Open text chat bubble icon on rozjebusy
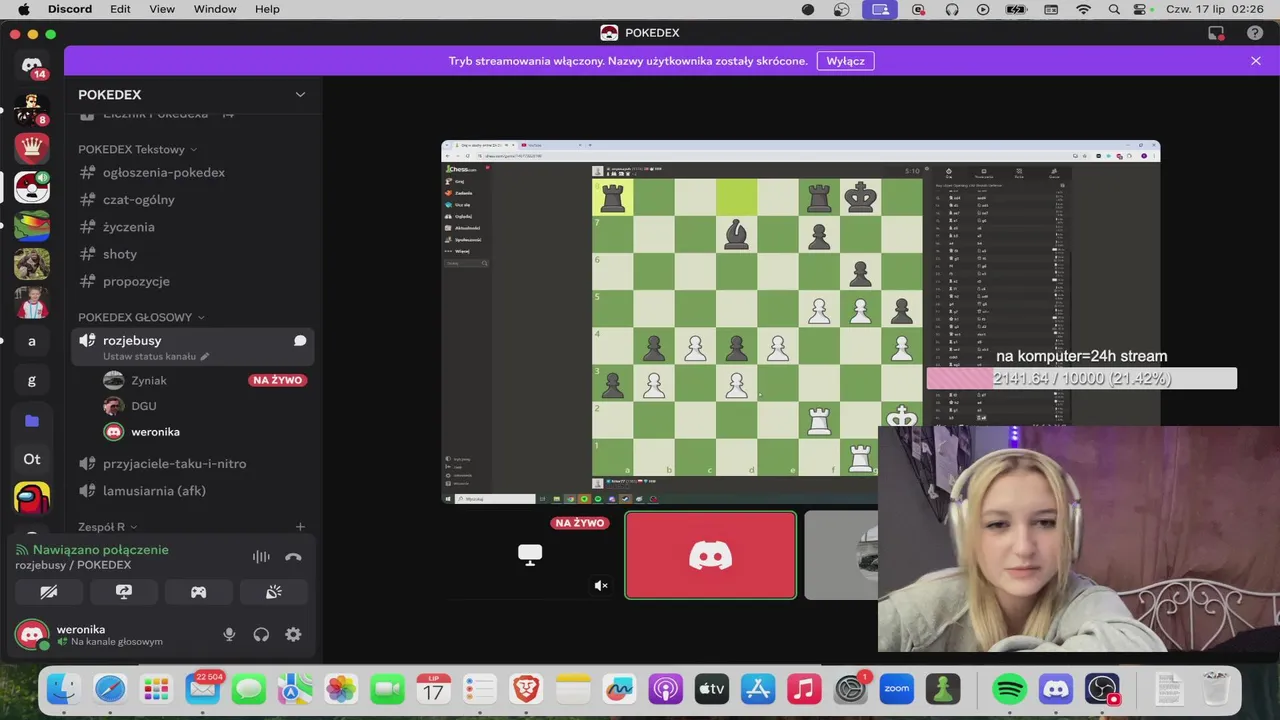 click(x=300, y=341)
